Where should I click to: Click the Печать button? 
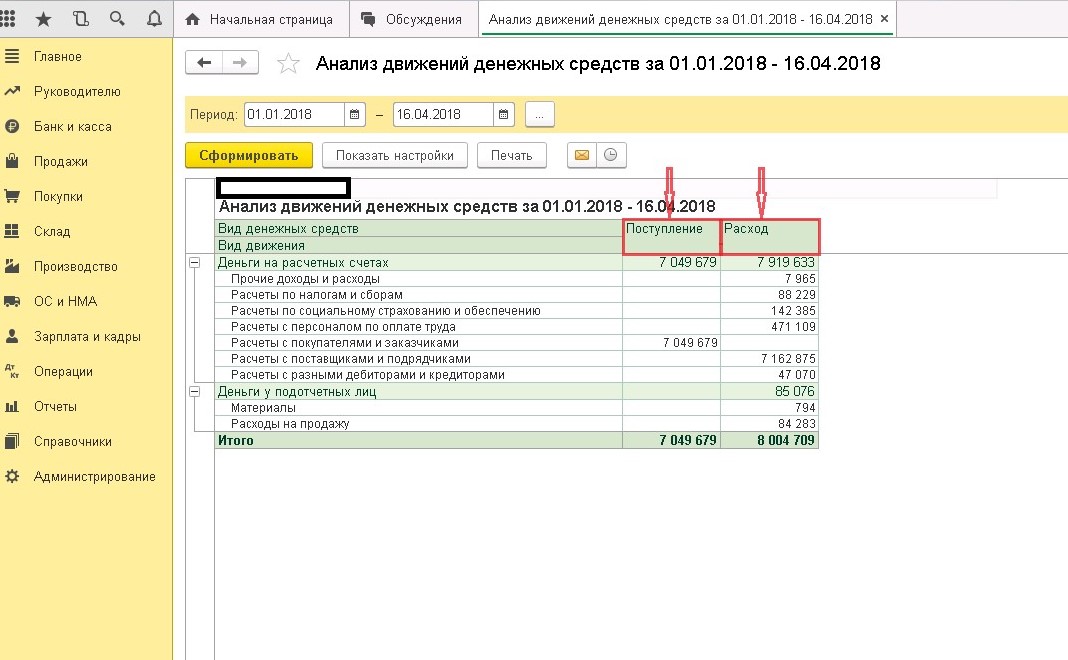(x=512, y=155)
